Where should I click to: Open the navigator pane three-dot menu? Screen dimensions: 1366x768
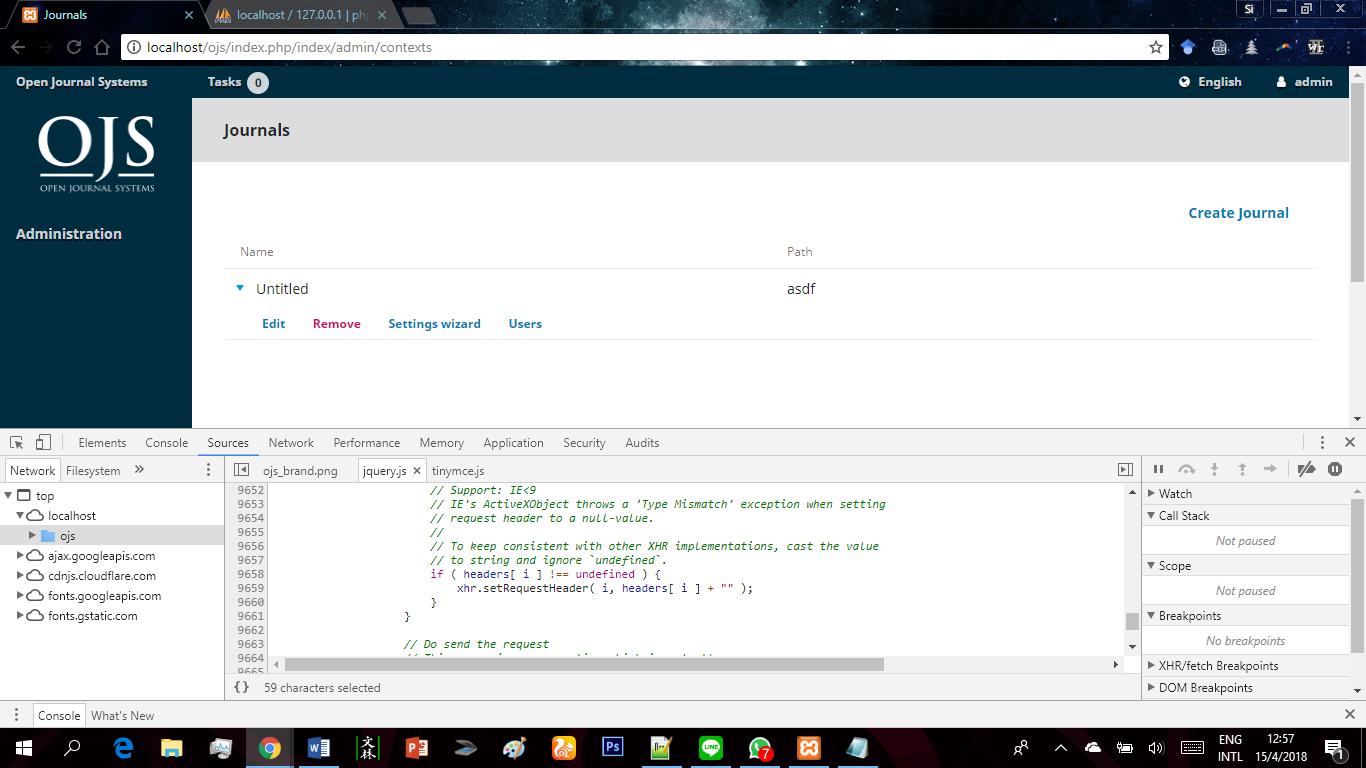click(x=208, y=469)
